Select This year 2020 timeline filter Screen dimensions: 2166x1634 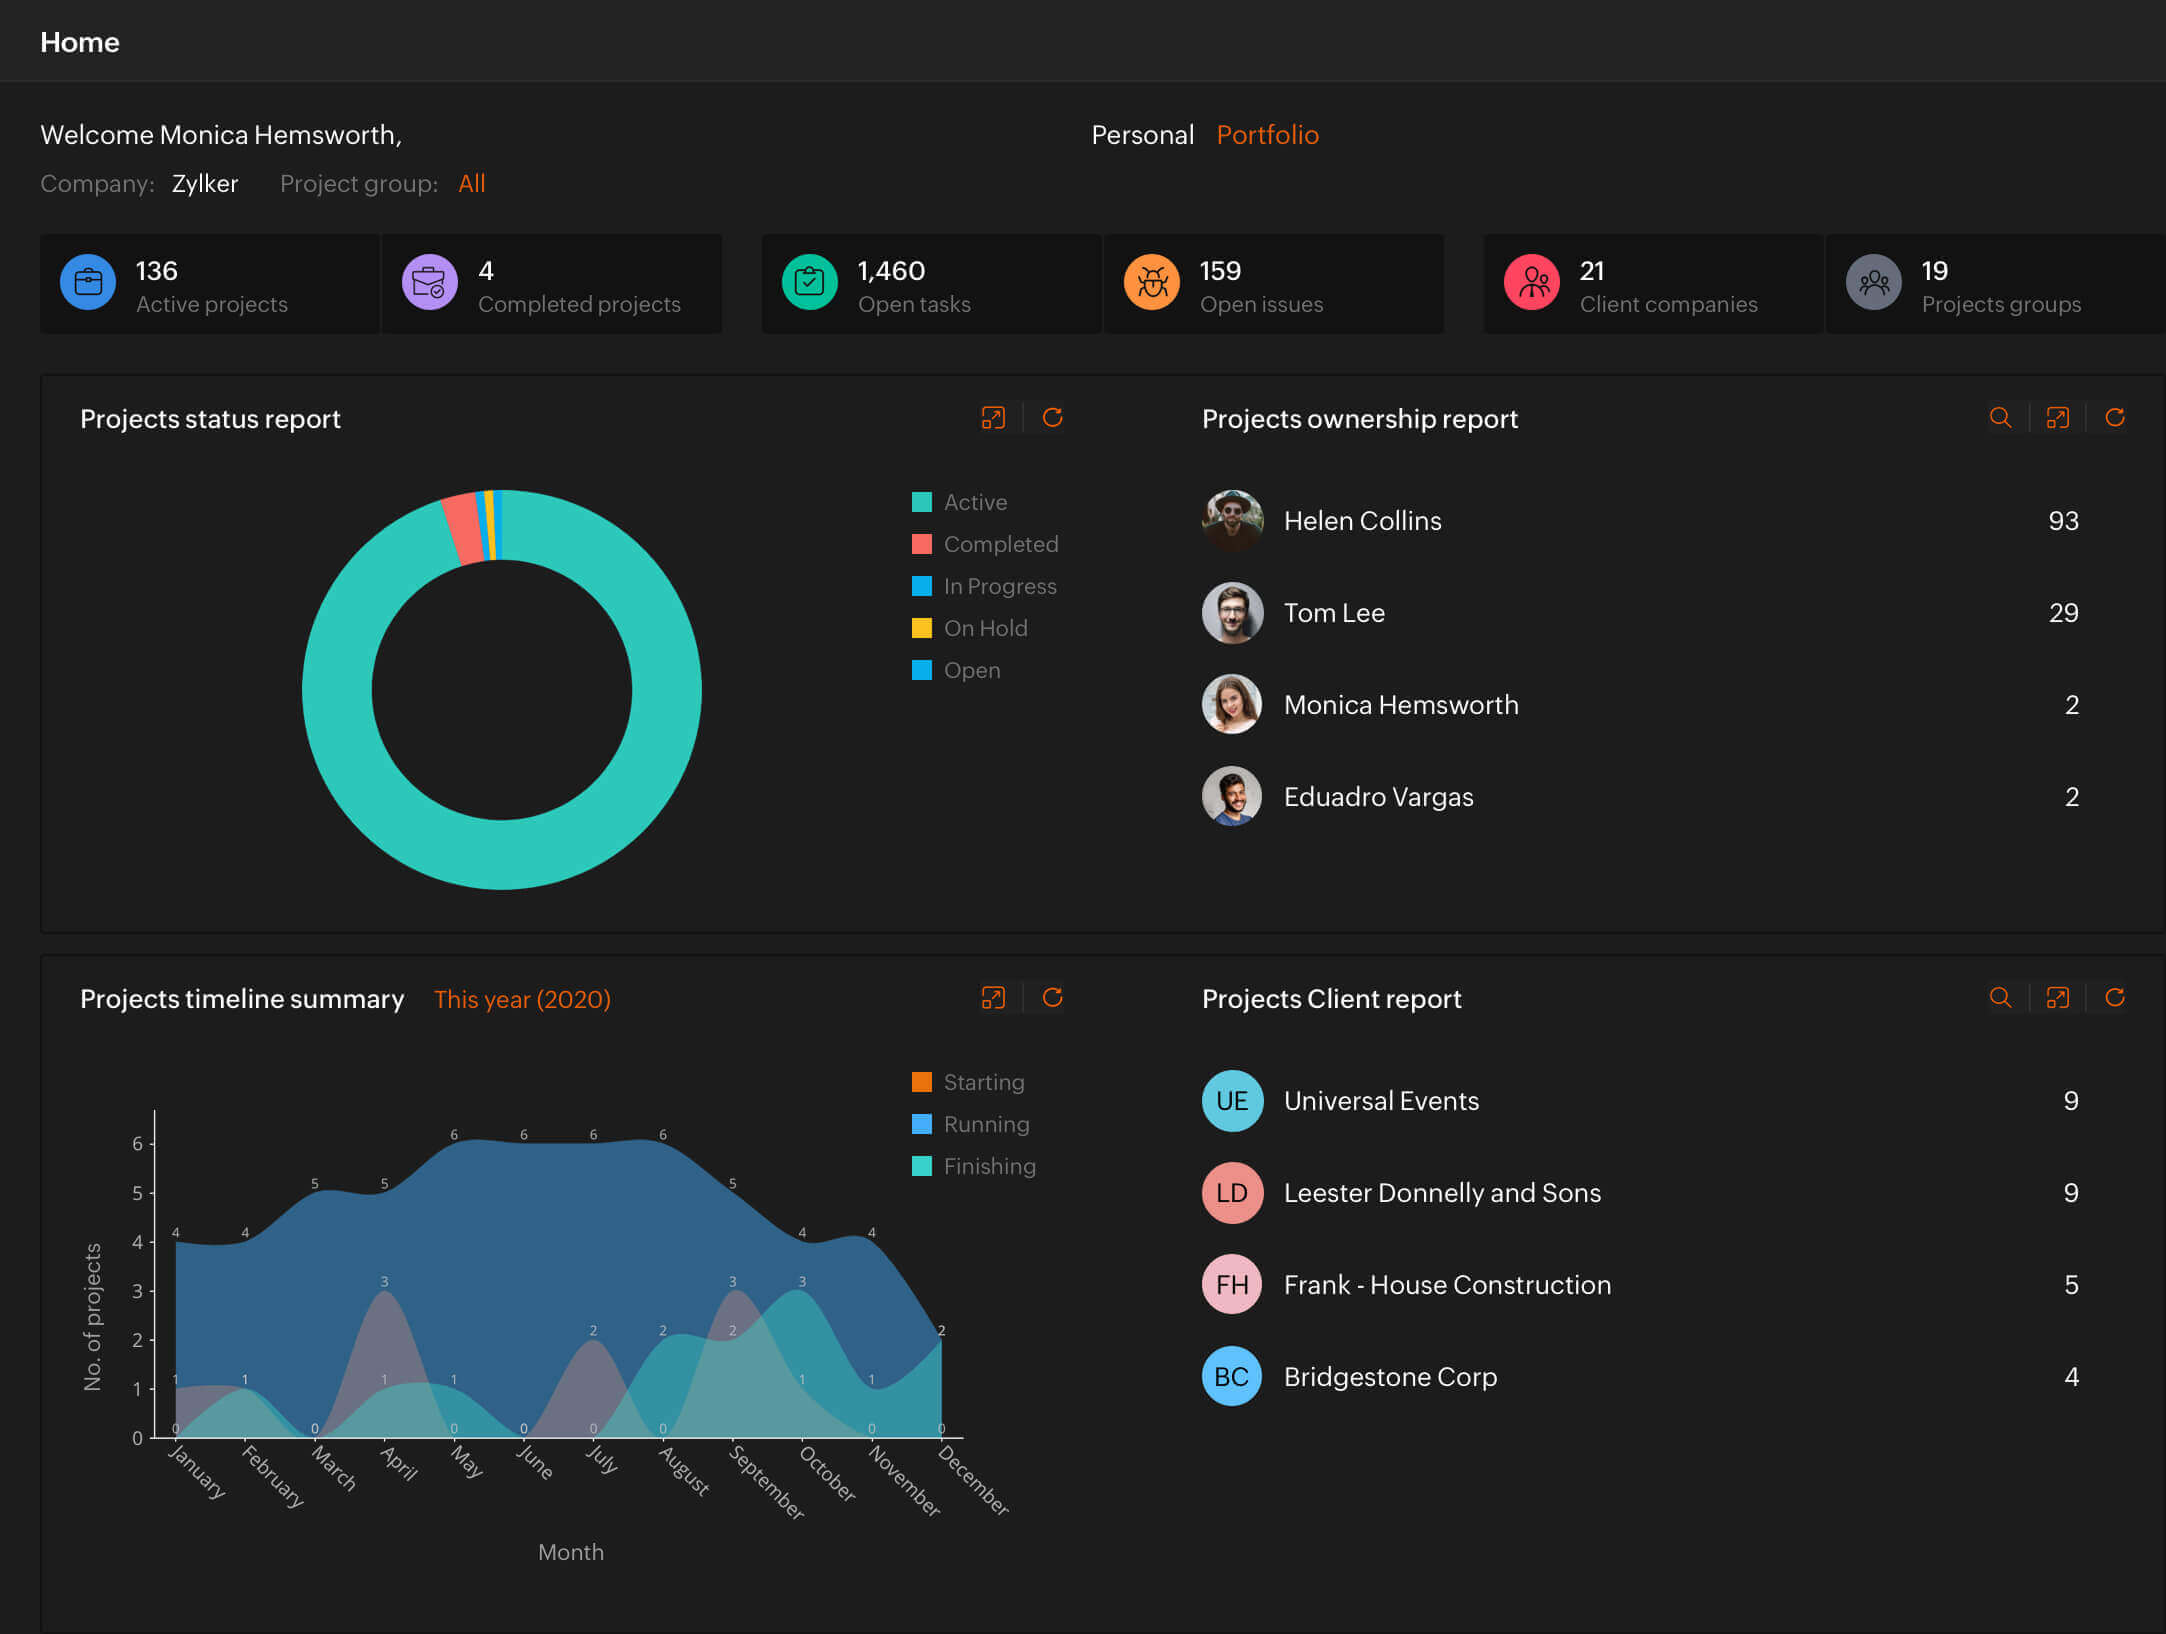click(523, 997)
